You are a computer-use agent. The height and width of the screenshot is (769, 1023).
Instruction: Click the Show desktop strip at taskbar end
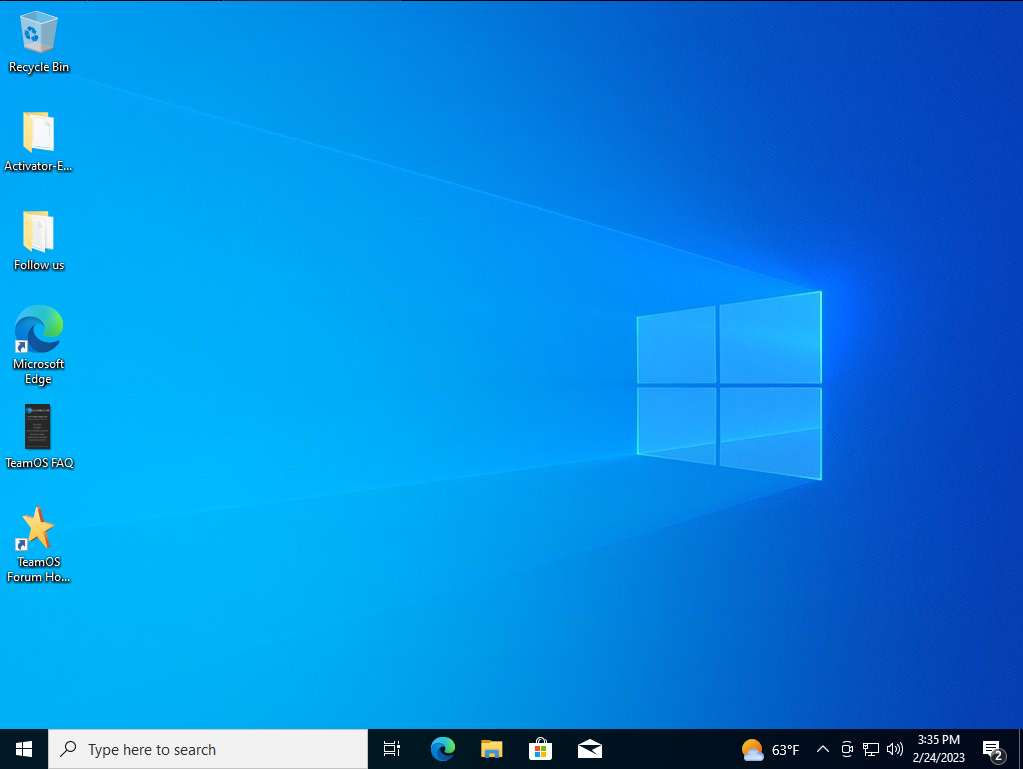[1020, 749]
